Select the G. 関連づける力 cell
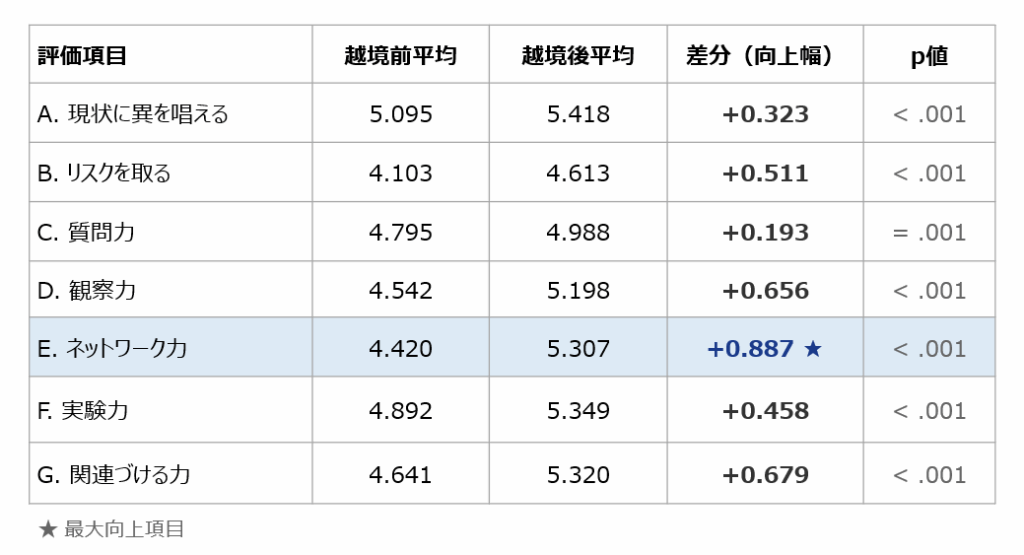This screenshot has width=1024, height=555. point(114,474)
